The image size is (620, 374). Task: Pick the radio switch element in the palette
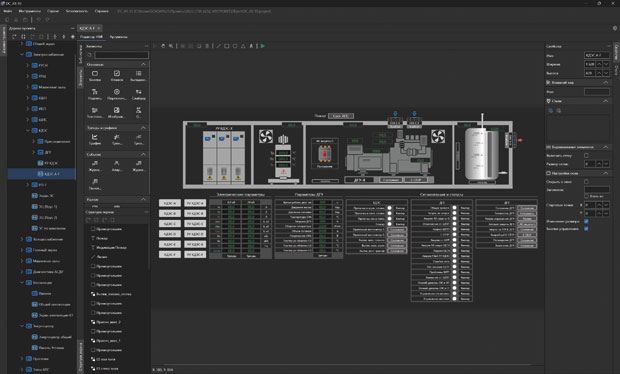click(x=117, y=94)
